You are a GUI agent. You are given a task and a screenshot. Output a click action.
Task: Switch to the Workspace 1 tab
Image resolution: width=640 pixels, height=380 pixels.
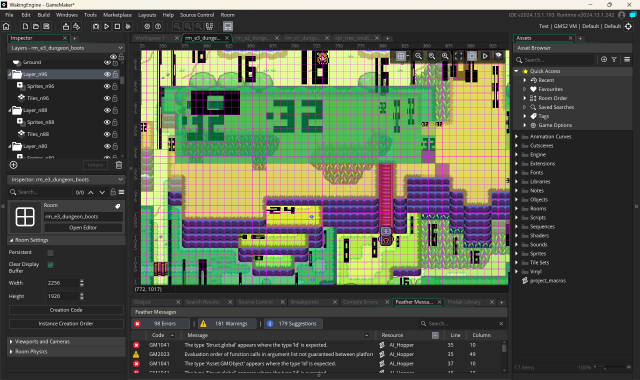click(149, 38)
